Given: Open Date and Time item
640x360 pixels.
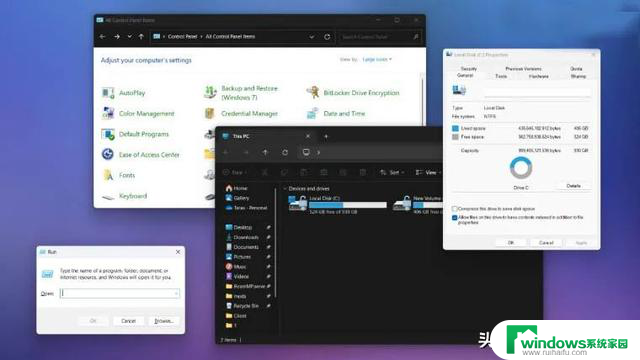Looking at the screenshot, I should (x=336, y=113).
